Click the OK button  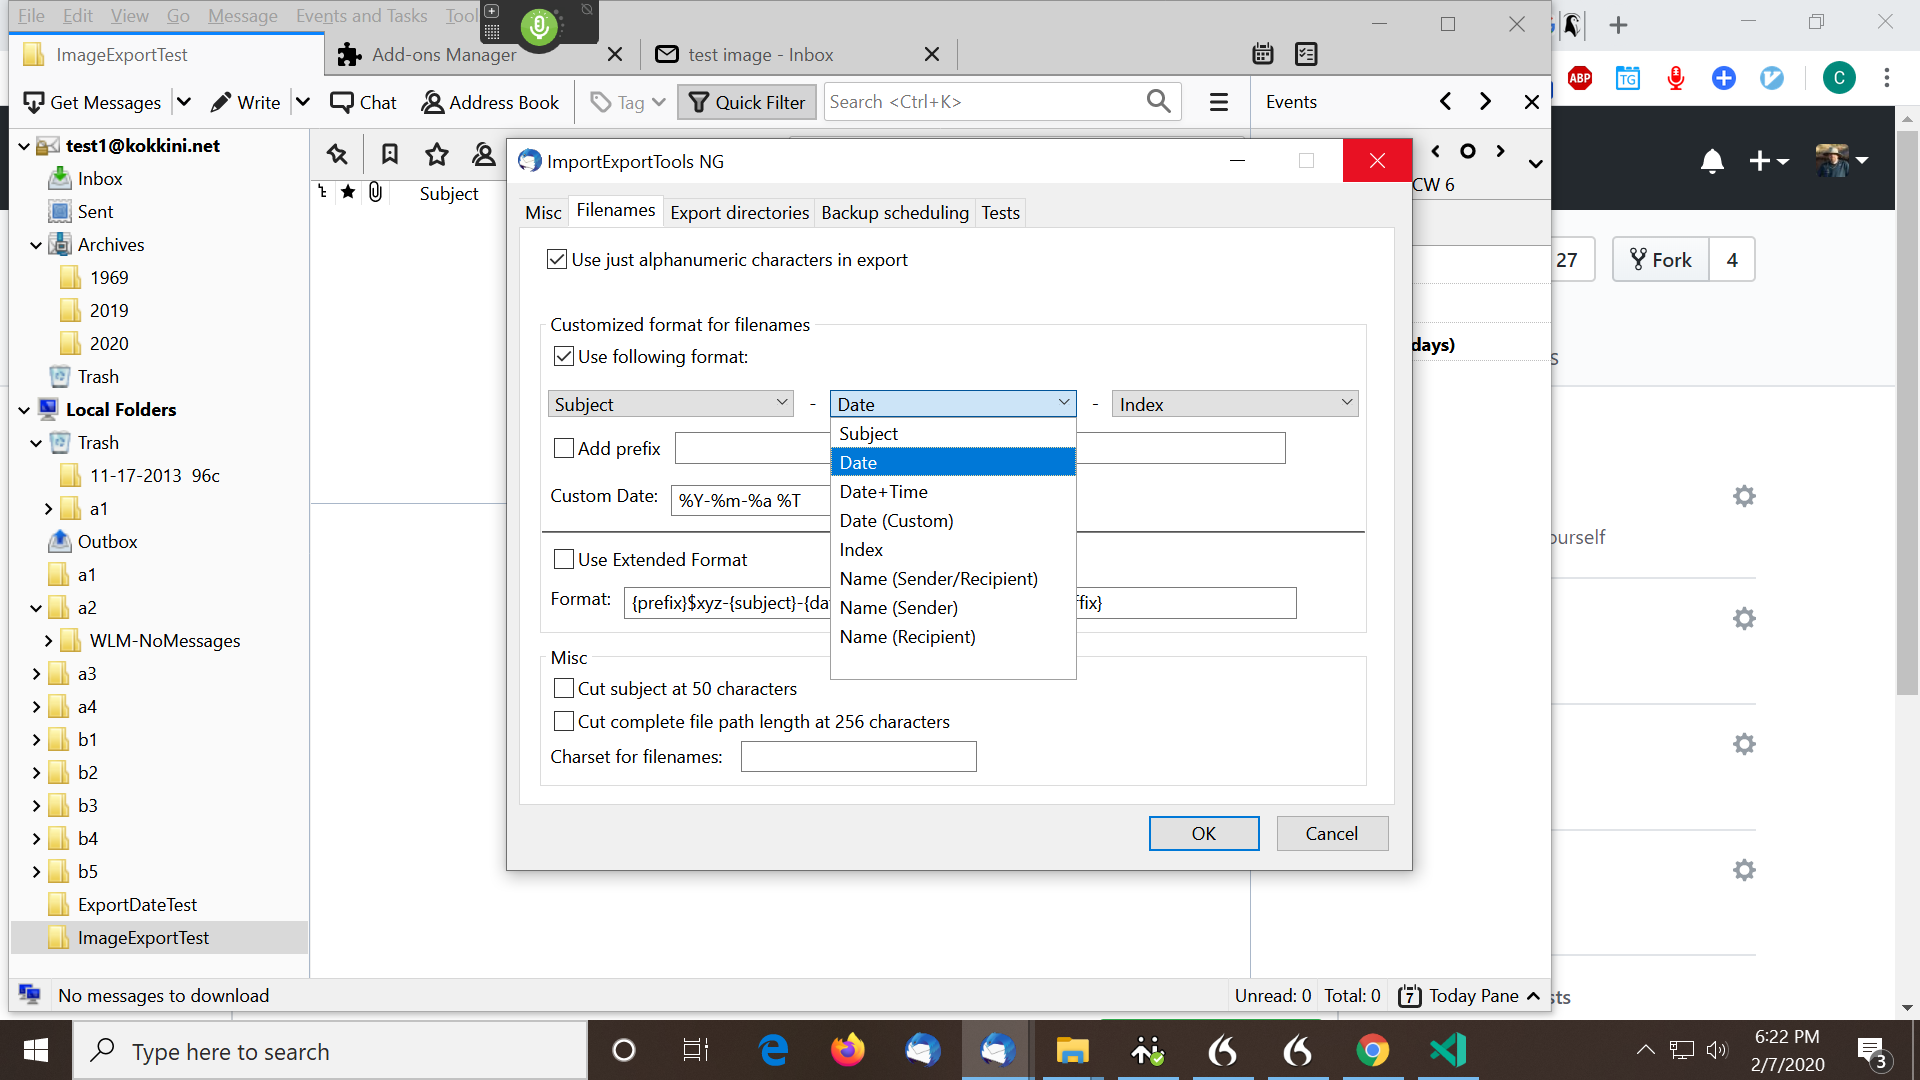(1203, 833)
